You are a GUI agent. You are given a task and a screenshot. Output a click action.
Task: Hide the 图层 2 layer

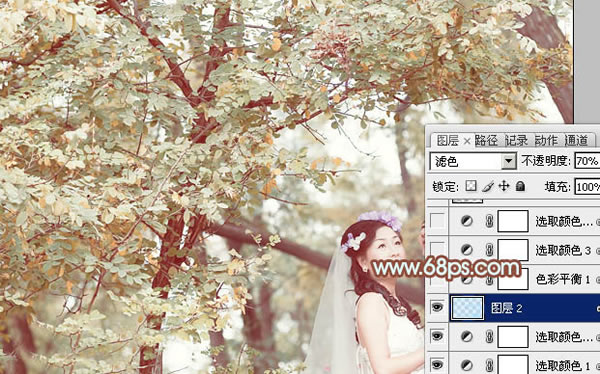tap(437, 307)
